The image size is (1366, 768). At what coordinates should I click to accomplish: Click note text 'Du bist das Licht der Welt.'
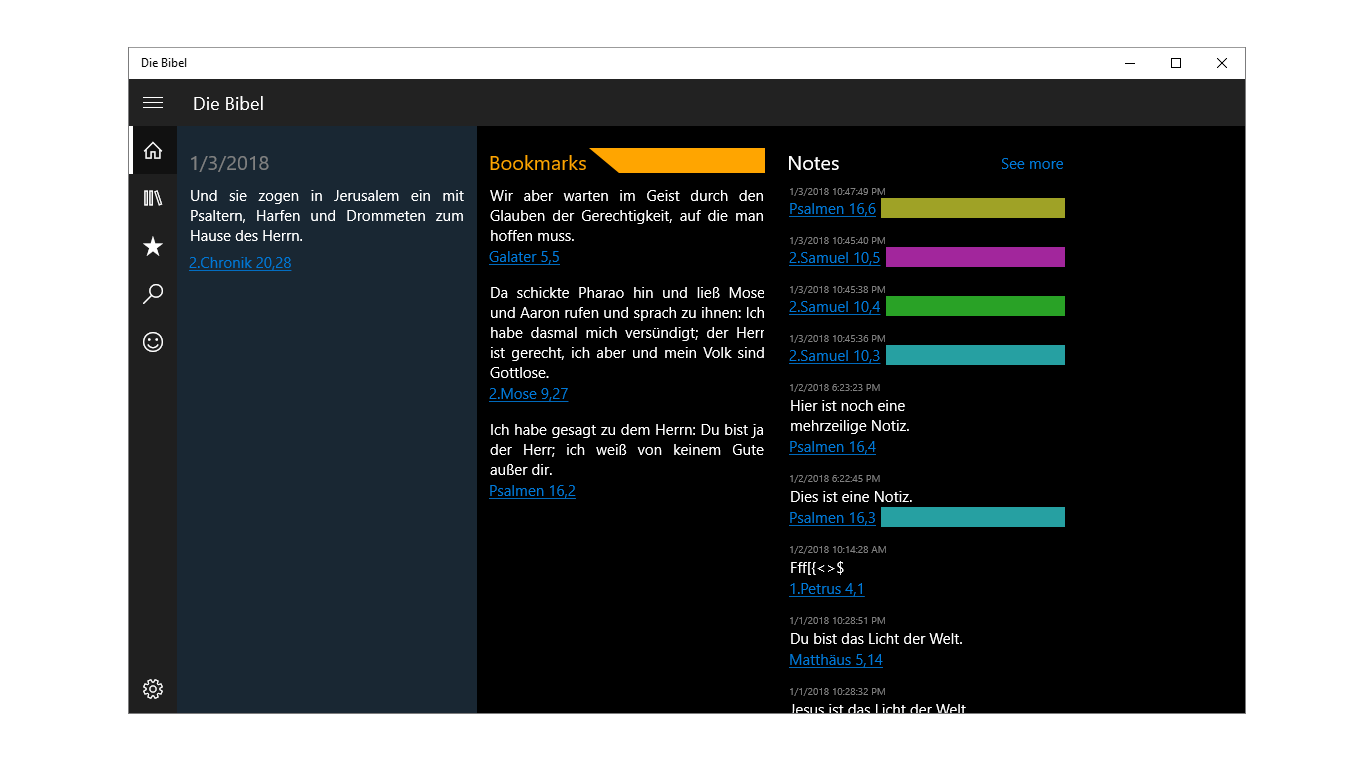click(x=876, y=639)
